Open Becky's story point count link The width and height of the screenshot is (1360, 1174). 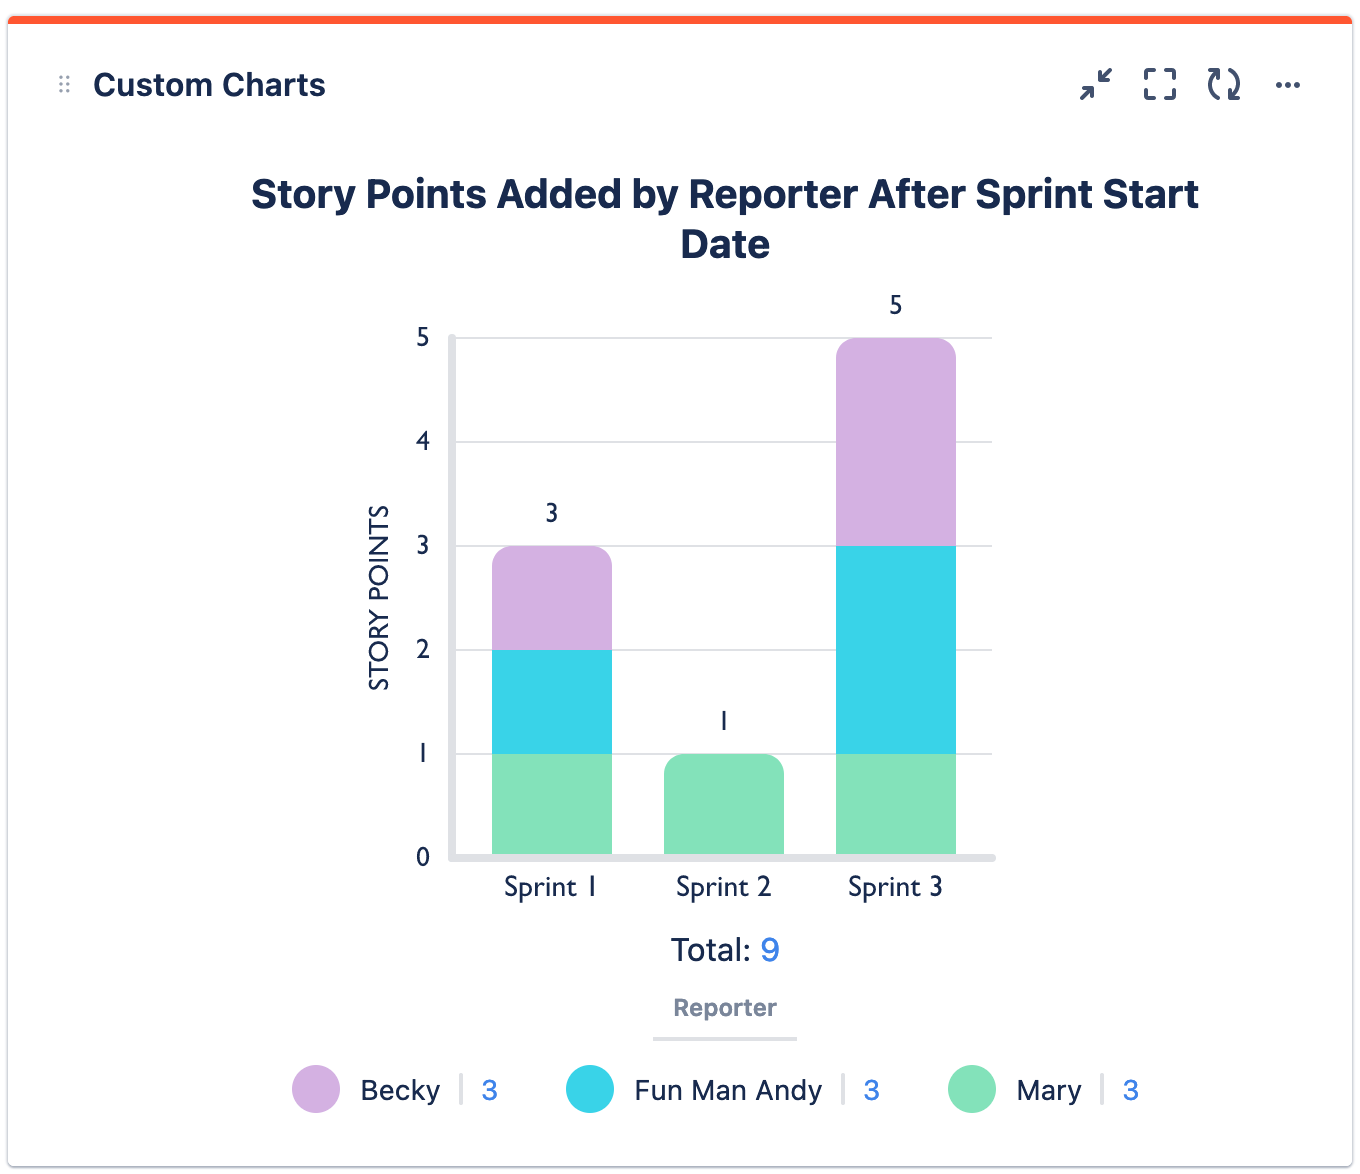(x=489, y=1090)
